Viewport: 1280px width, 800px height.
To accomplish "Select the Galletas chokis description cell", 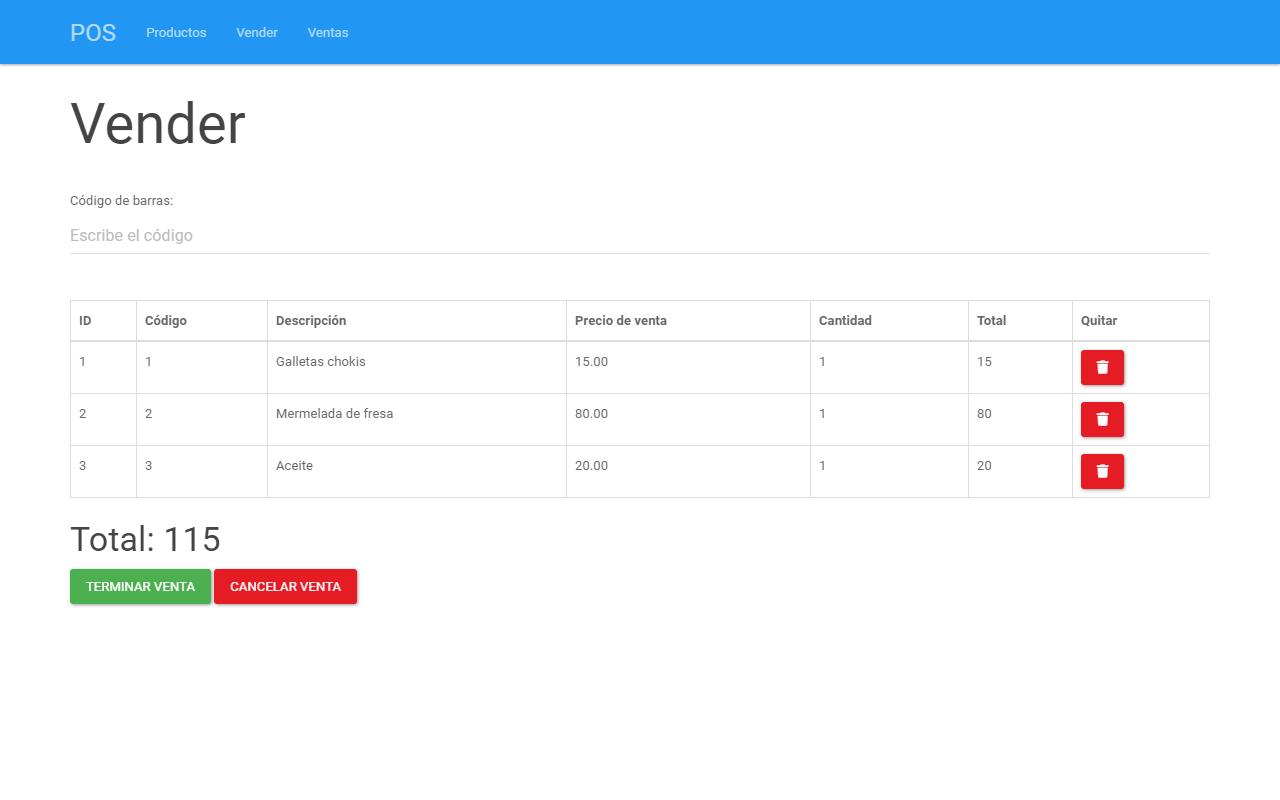I will point(321,362).
